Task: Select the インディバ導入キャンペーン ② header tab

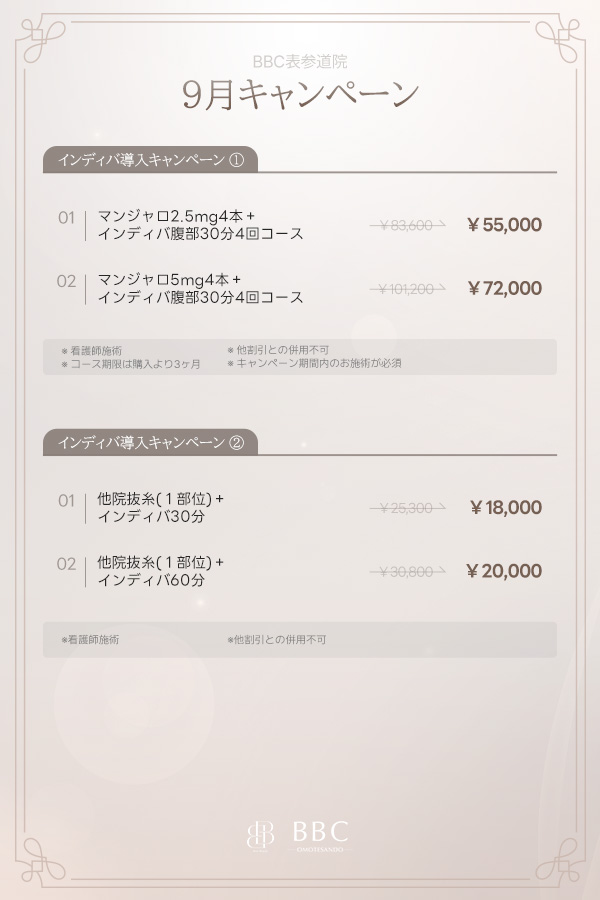Action: 150,443
